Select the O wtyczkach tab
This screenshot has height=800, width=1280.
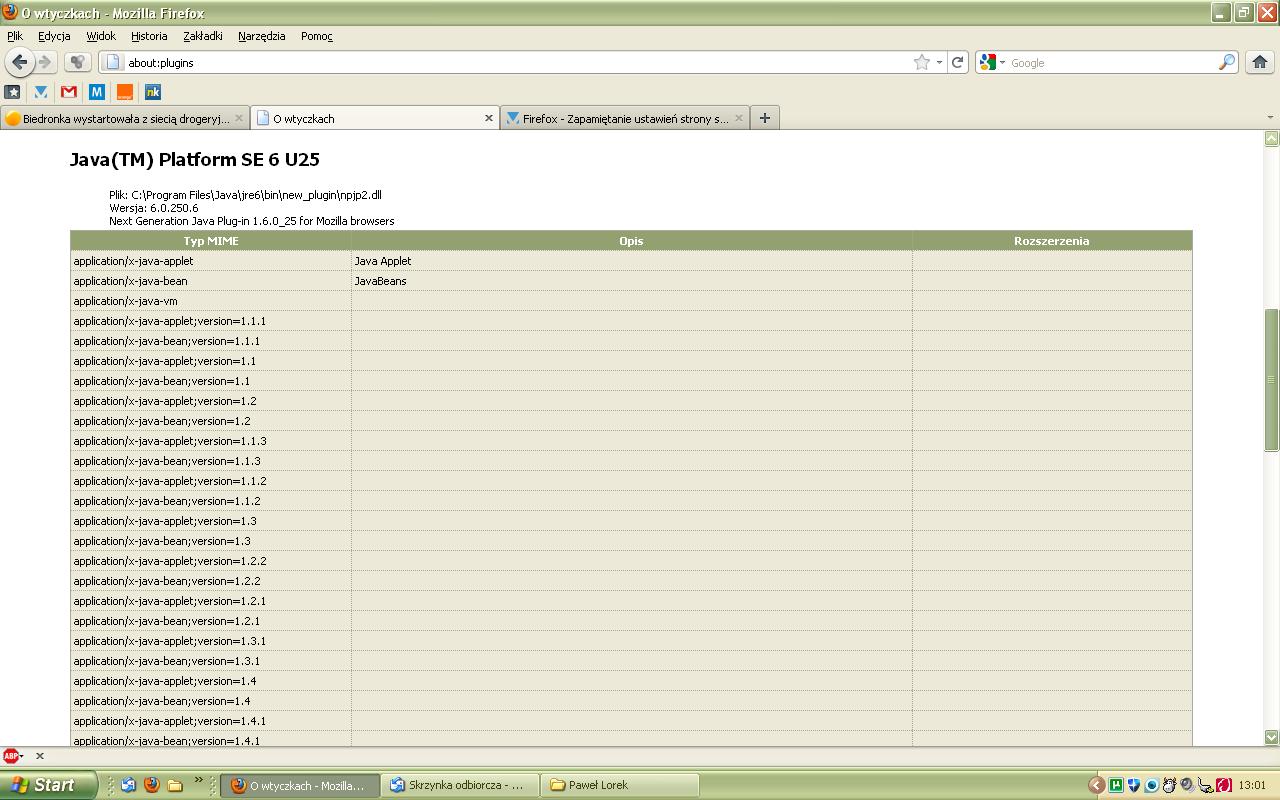click(x=374, y=118)
